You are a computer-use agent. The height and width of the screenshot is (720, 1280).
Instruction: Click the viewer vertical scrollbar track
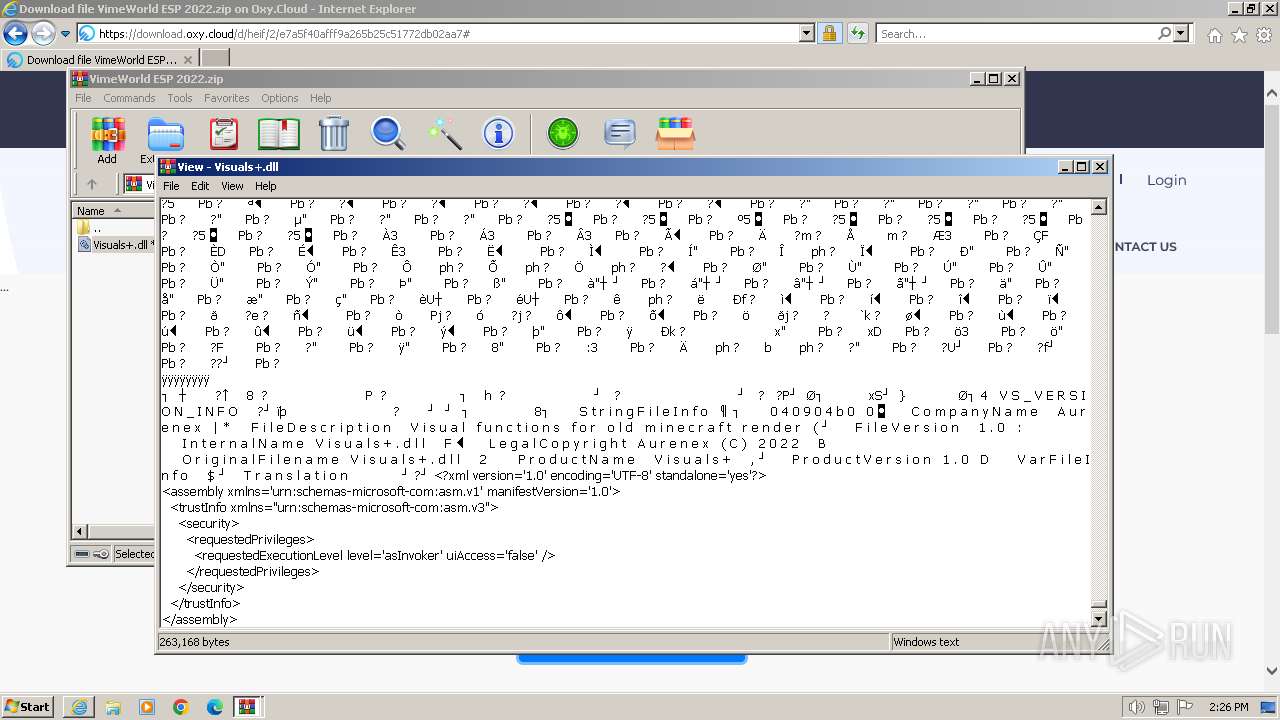[x=1099, y=407]
